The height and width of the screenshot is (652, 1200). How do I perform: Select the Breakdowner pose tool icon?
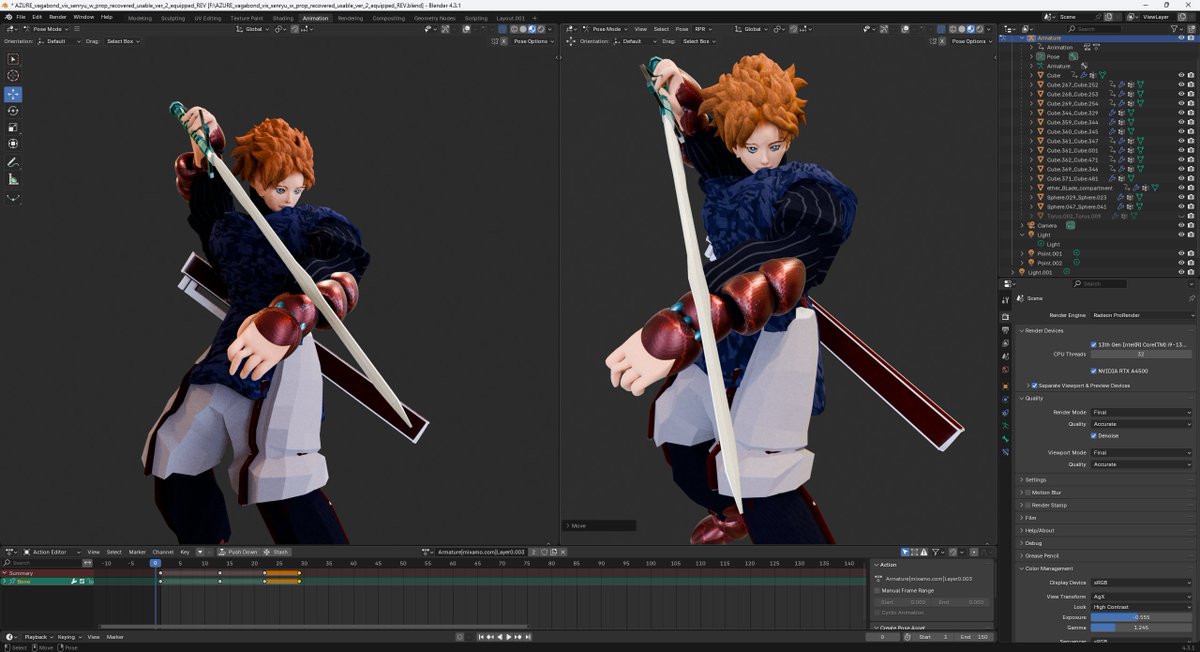click(13, 198)
